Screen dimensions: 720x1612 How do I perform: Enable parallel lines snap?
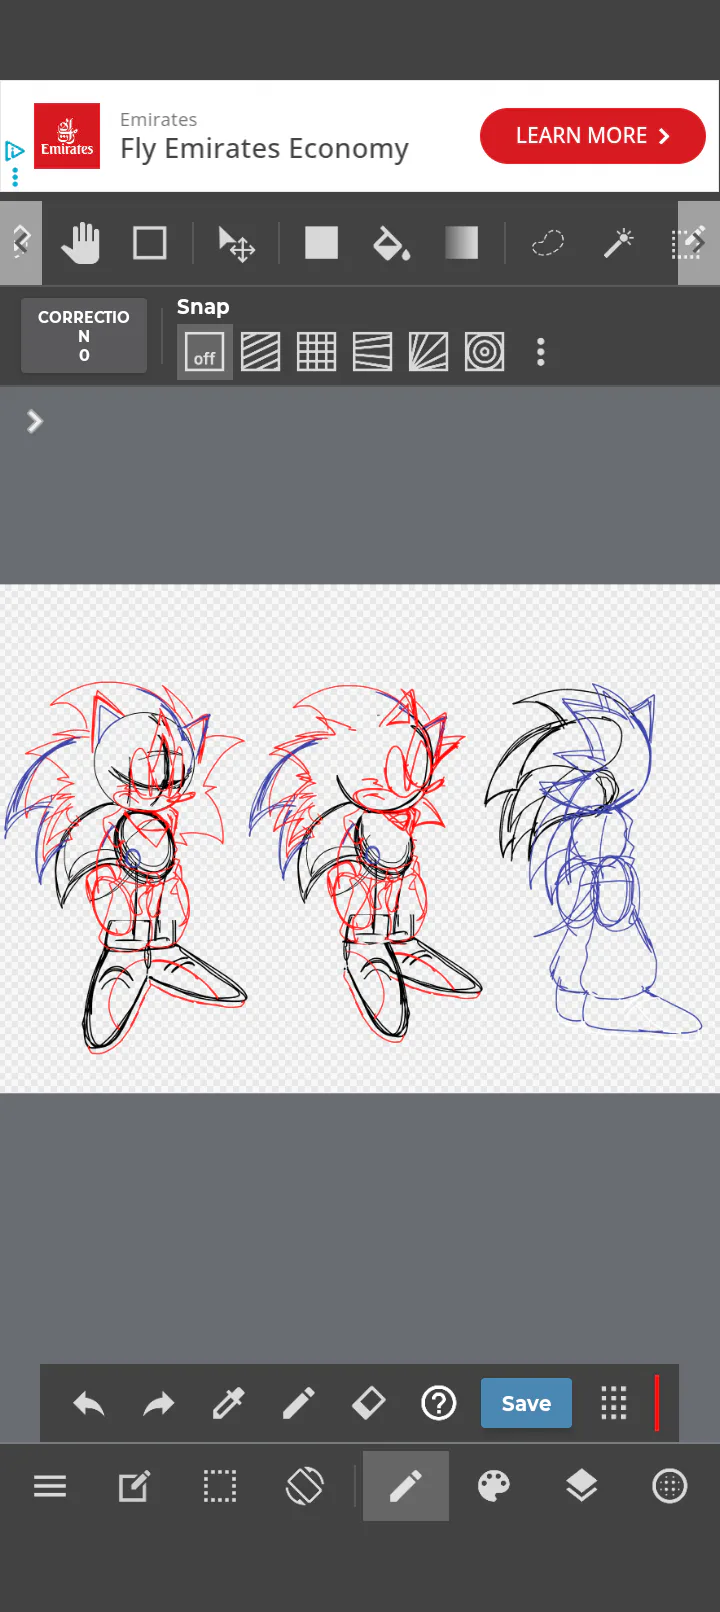(x=261, y=352)
